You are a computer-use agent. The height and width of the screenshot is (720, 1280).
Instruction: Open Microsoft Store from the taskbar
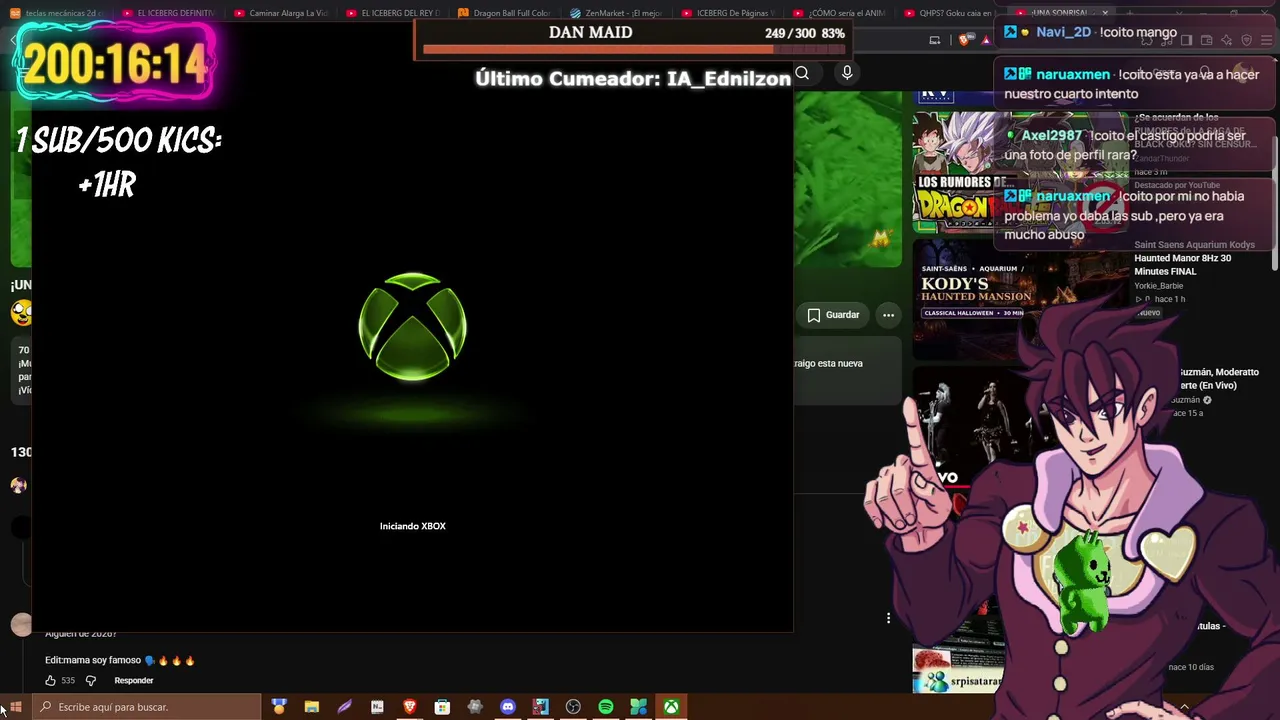[442, 707]
